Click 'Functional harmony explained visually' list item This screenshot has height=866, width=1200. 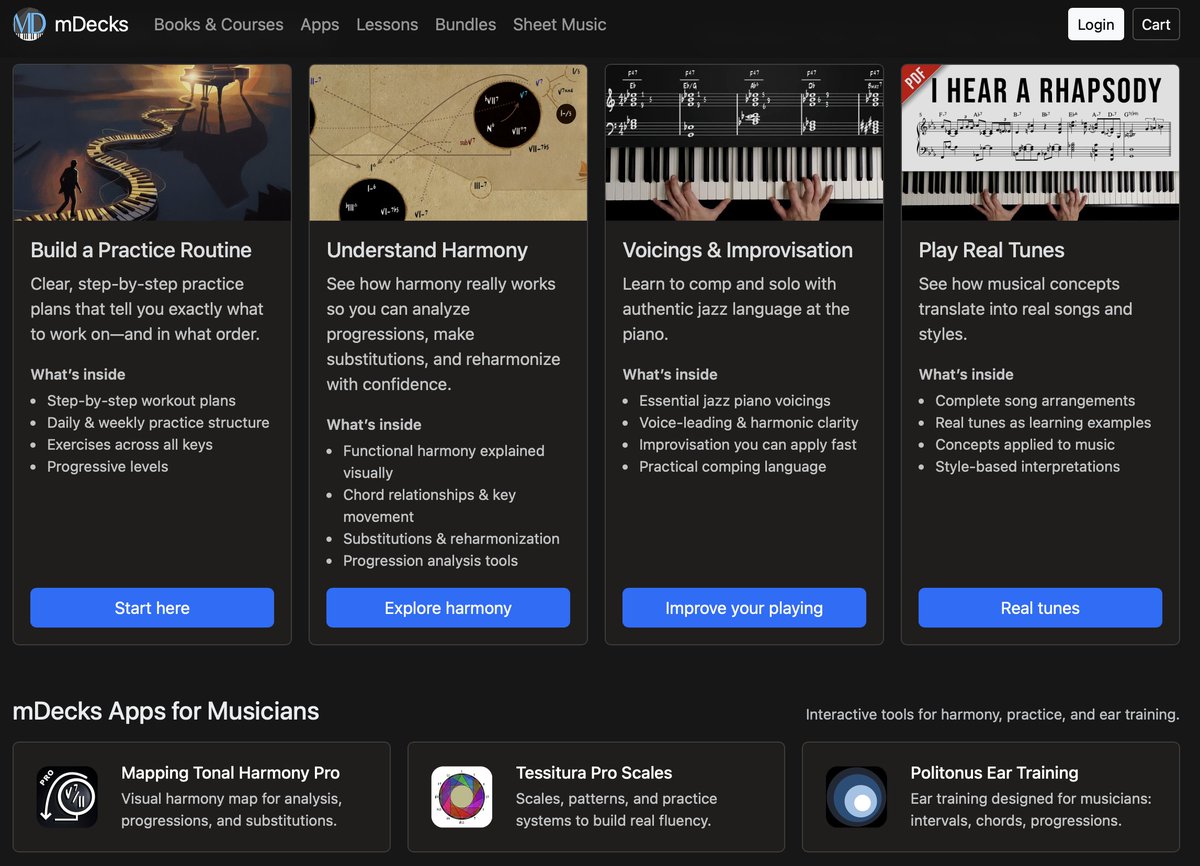444,461
